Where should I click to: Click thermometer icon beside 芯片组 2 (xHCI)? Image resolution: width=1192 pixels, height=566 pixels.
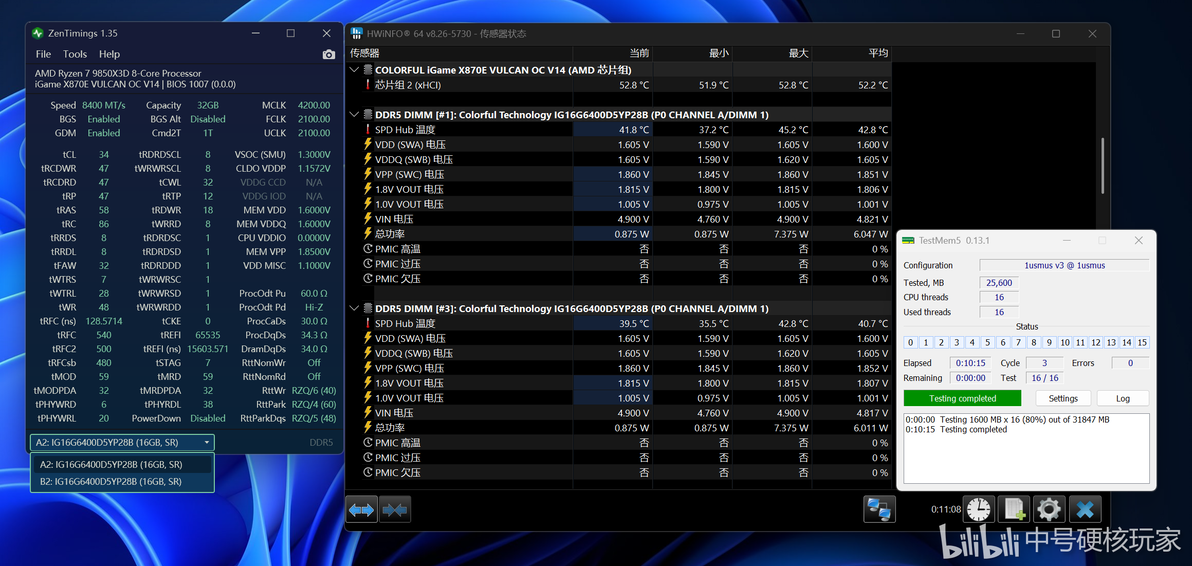coord(368,85)
